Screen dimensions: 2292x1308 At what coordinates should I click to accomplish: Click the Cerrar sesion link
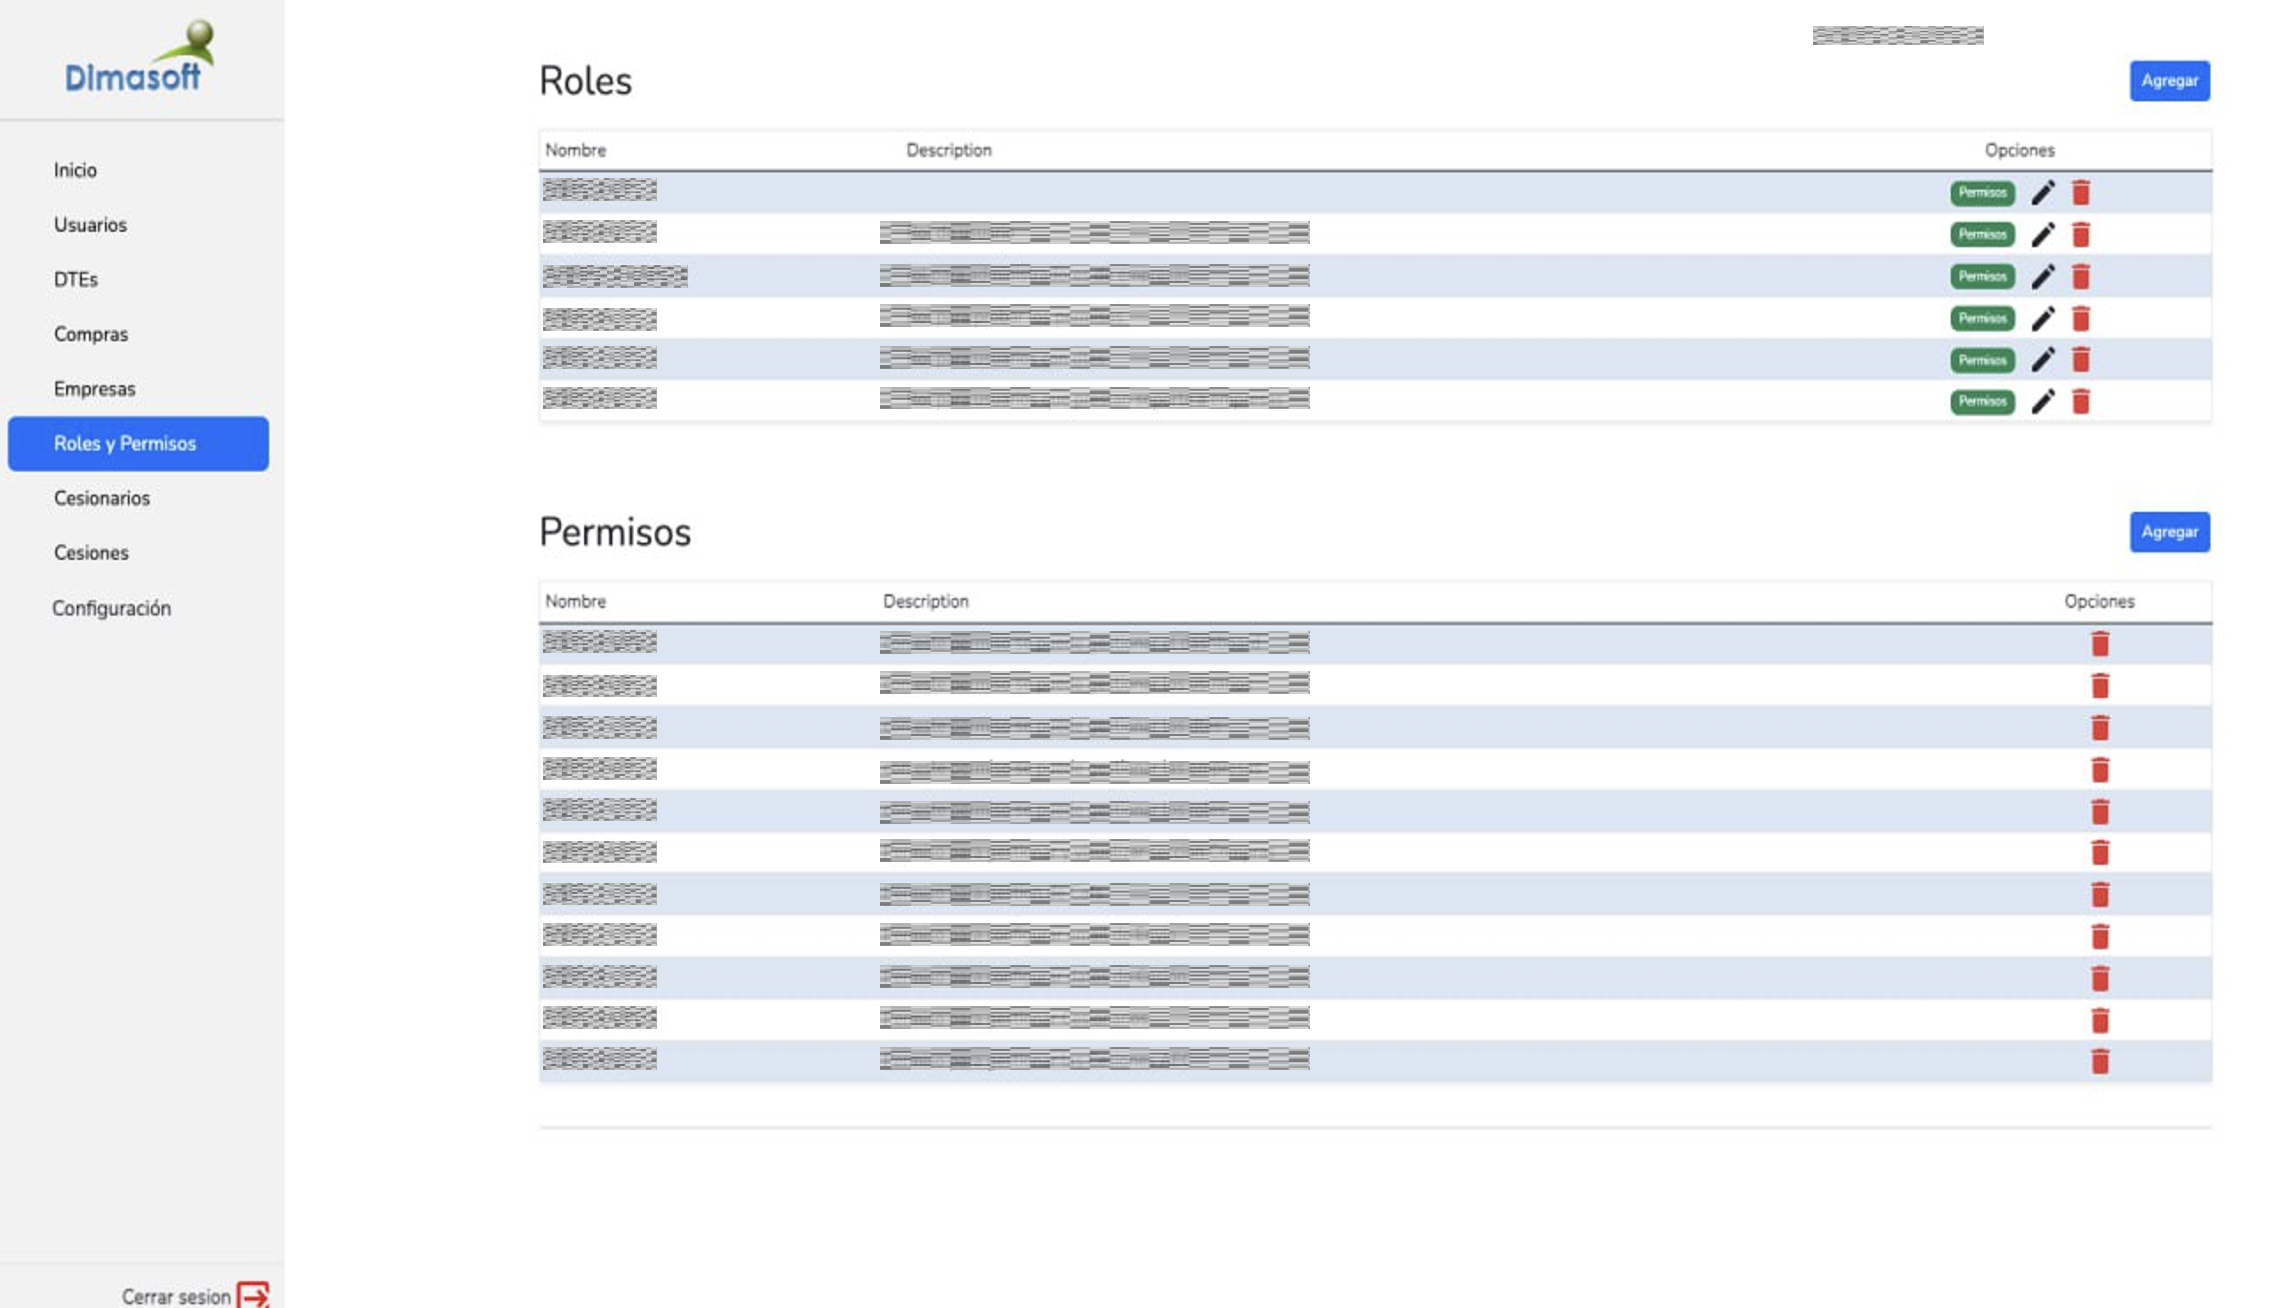click(x=176, y=1296)
